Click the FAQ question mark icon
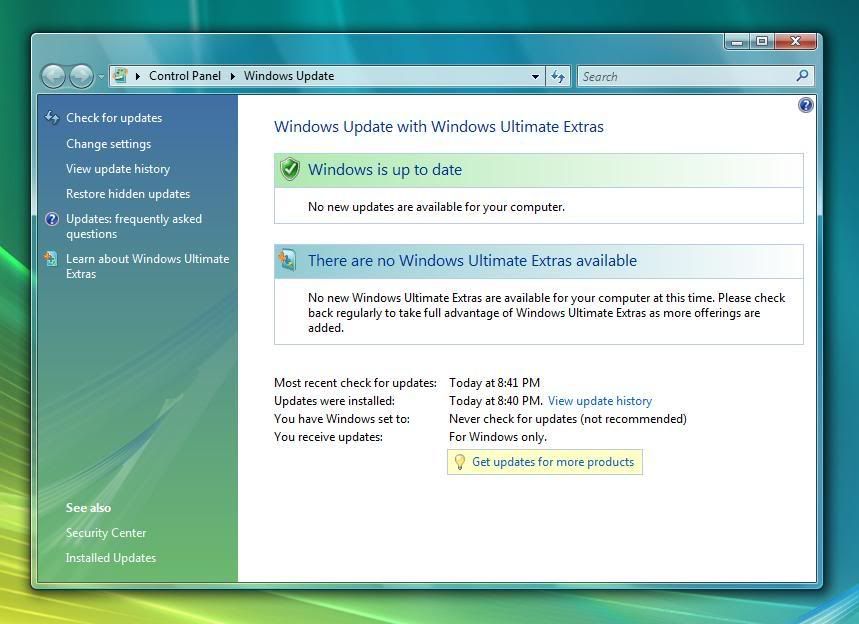This screenshot has width=859, height=624. pyautogui.click(x=52, y=219)
